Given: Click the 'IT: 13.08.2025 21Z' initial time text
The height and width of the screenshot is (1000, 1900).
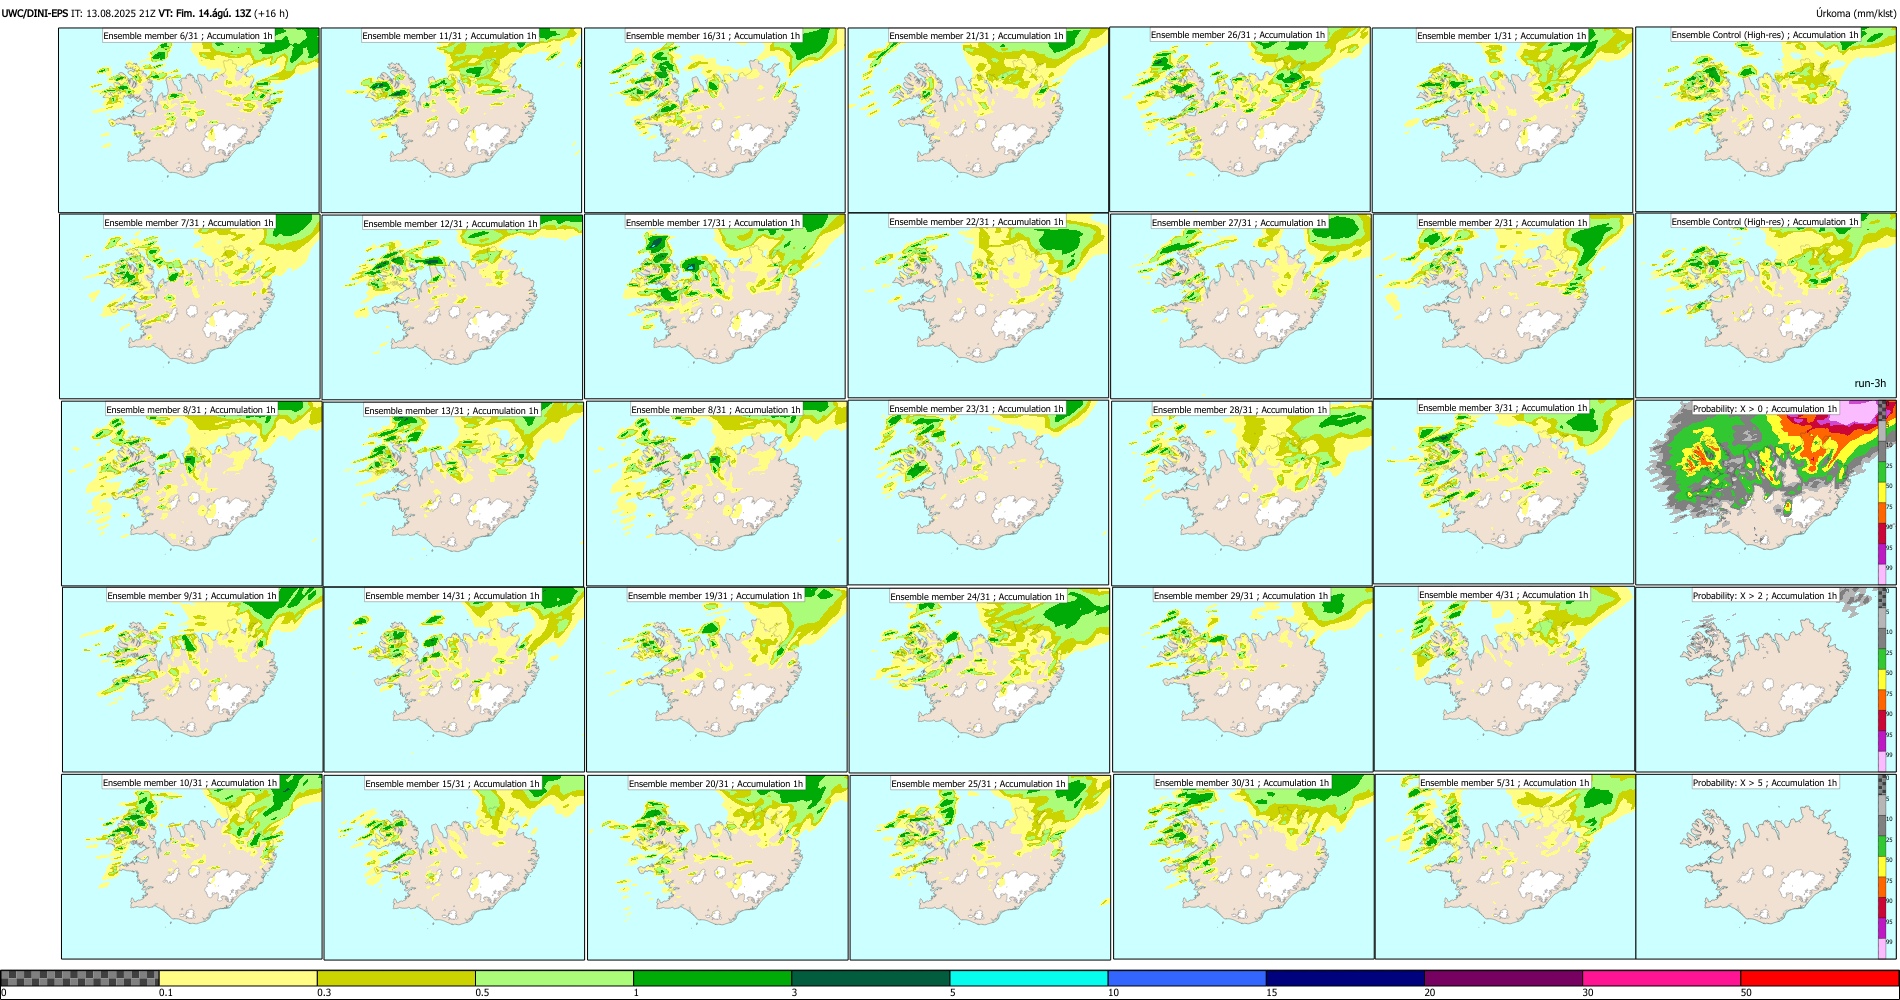Looking at the screenshot, I should (114, 13).
